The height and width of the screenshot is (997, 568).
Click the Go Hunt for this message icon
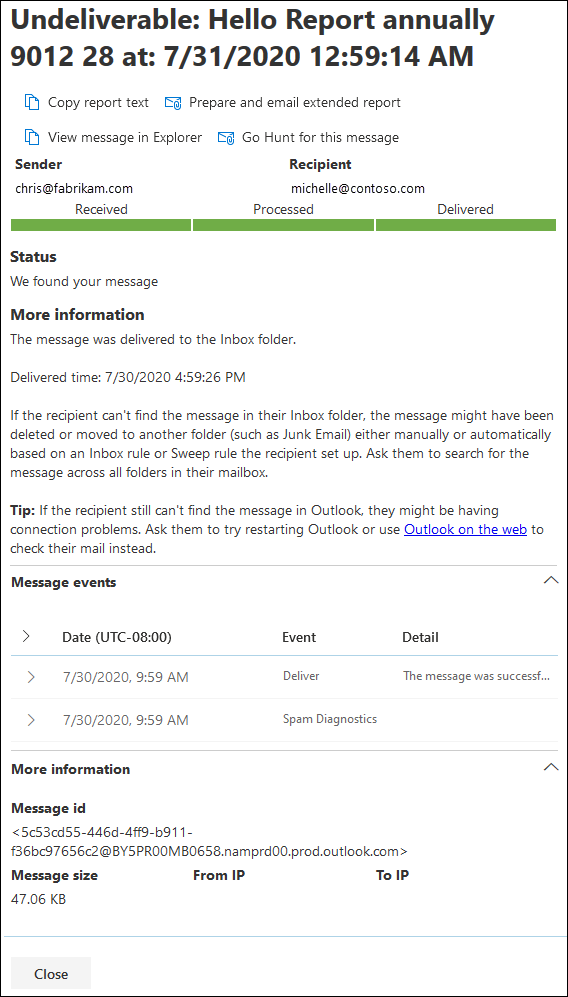click(x=226, y=138)
